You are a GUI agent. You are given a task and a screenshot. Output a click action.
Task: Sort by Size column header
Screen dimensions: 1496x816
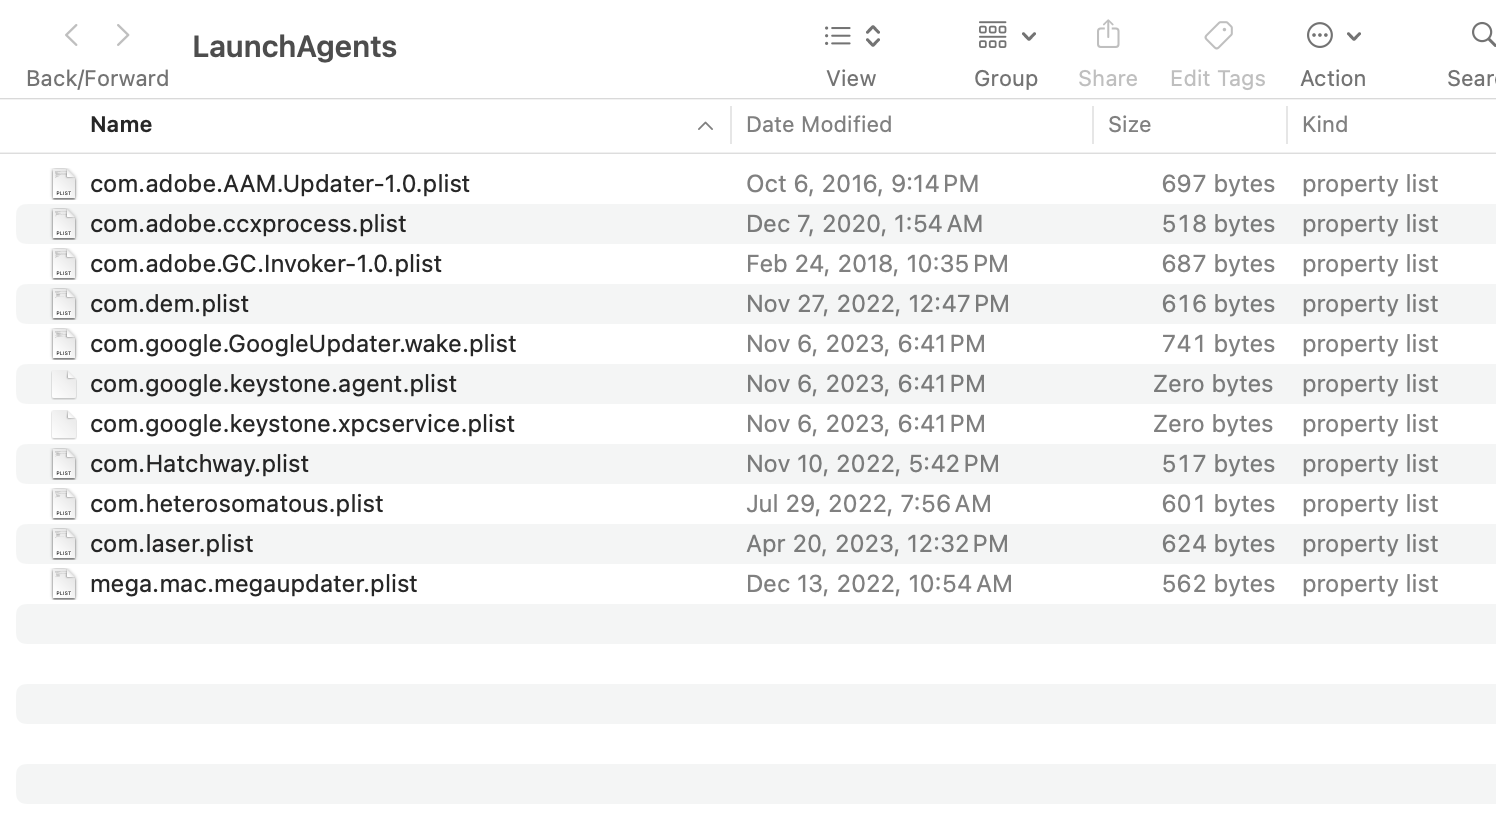(x=1129, y=125)
